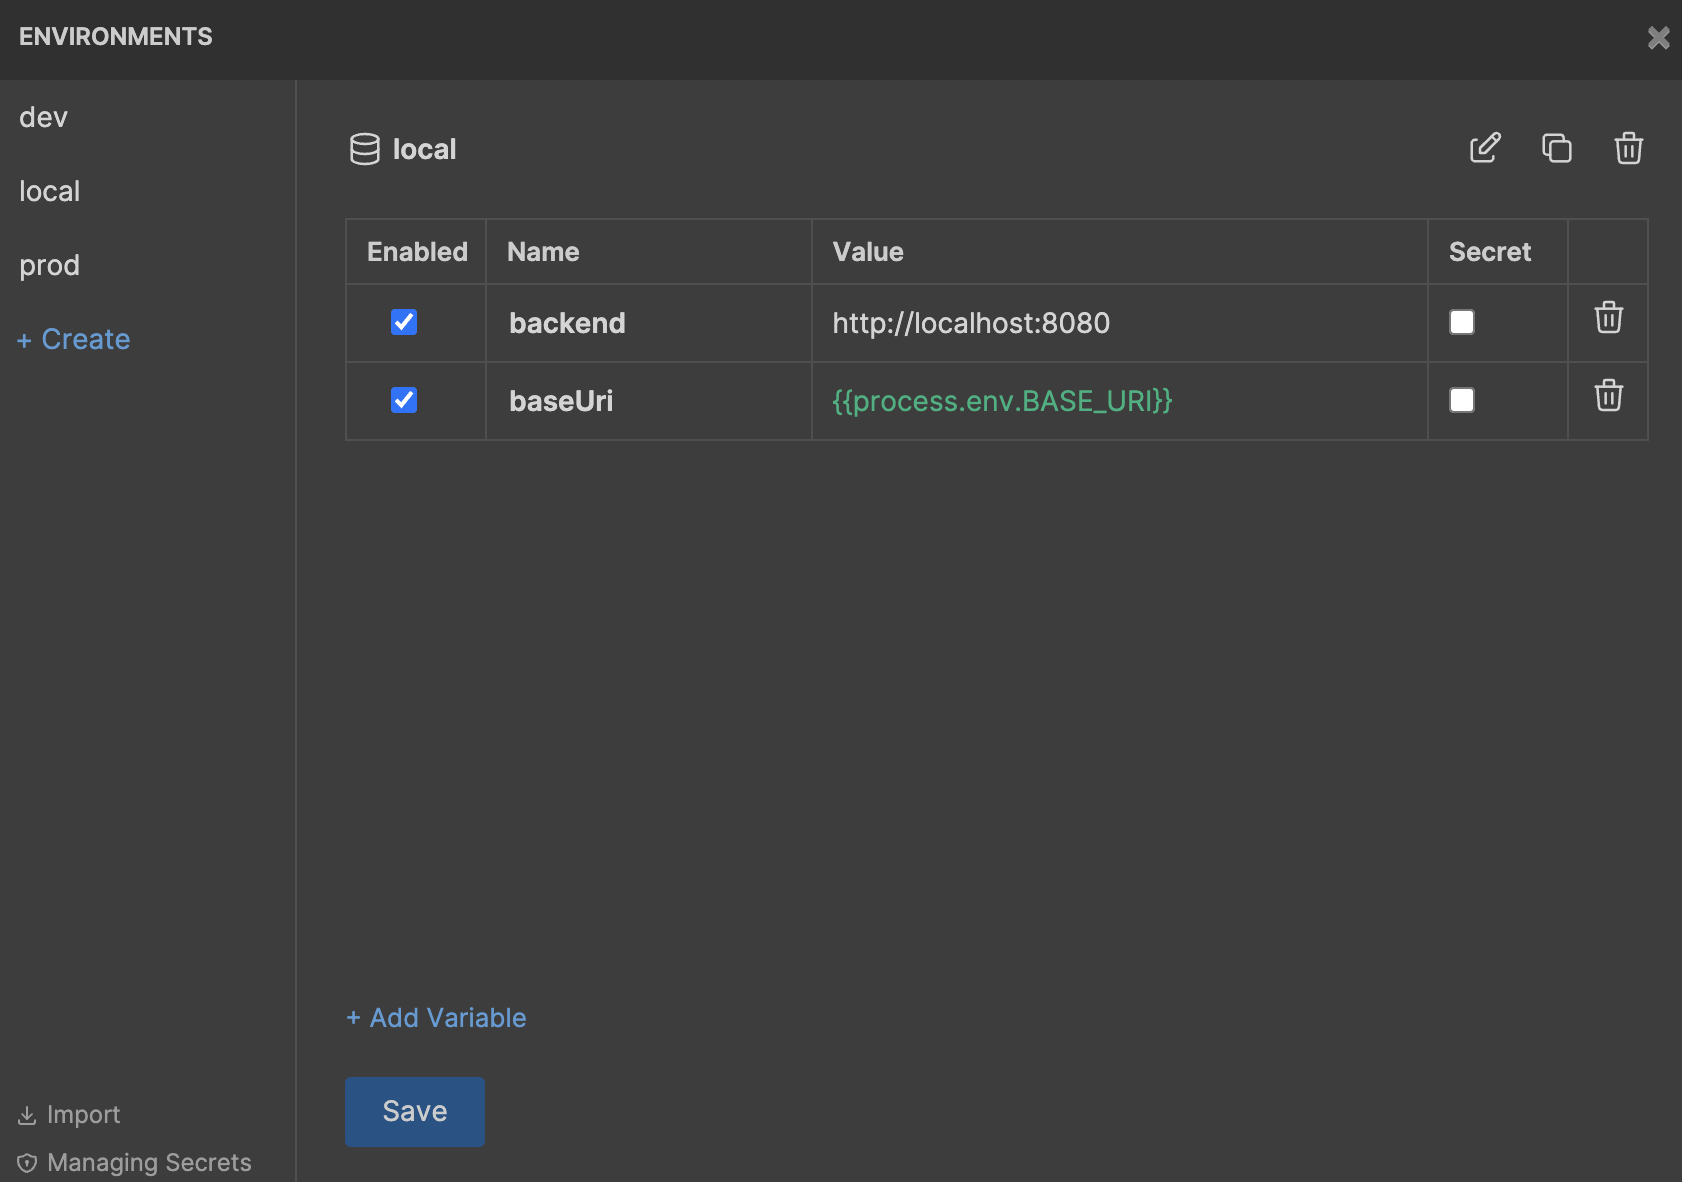The image size is (1682, 1182).
Task: Remove the baseUri variable row
Action: pyautogui.click(x=1608, y=396)
